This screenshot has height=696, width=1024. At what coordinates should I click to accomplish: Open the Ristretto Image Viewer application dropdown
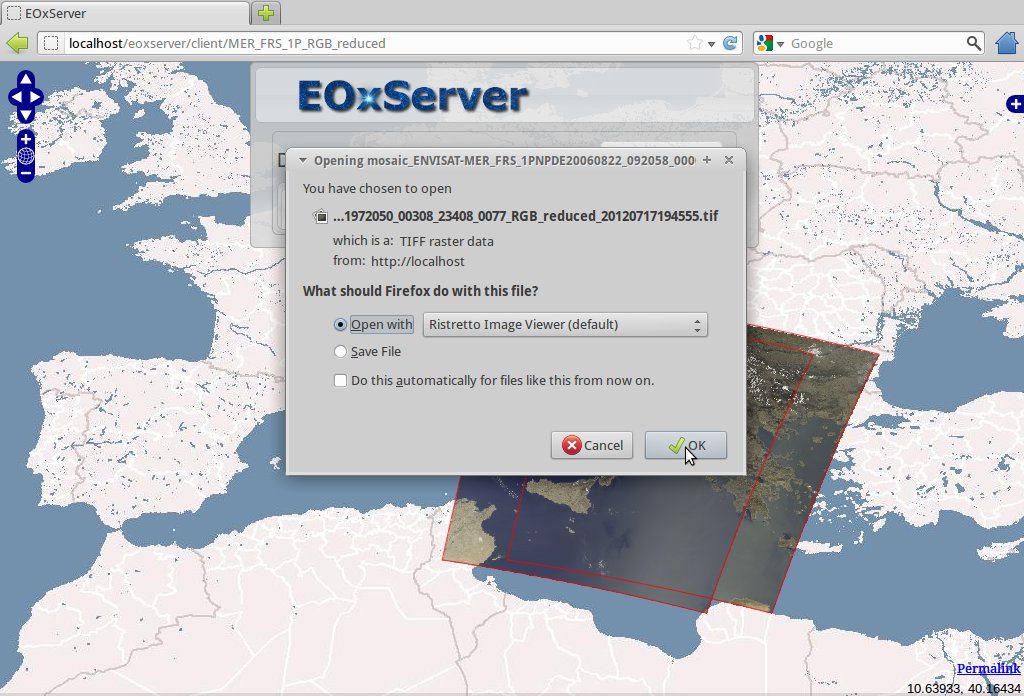pyautogui.click(x=565, y=325)
